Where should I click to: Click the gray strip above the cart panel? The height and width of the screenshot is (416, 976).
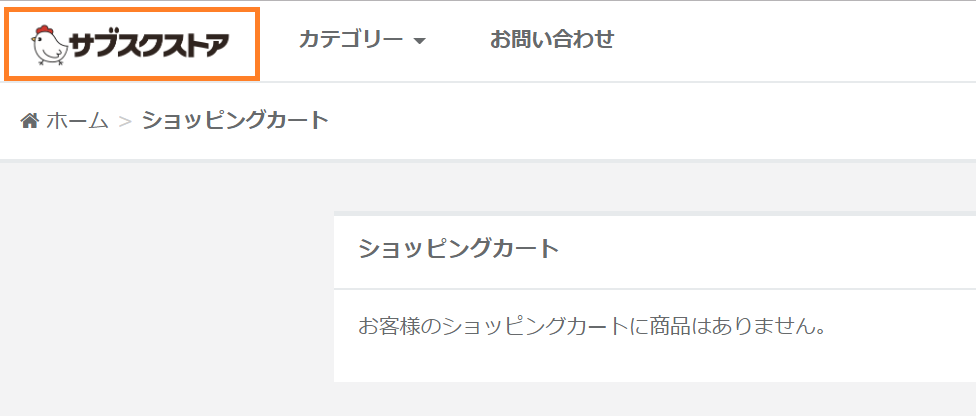tap(650, 188)
